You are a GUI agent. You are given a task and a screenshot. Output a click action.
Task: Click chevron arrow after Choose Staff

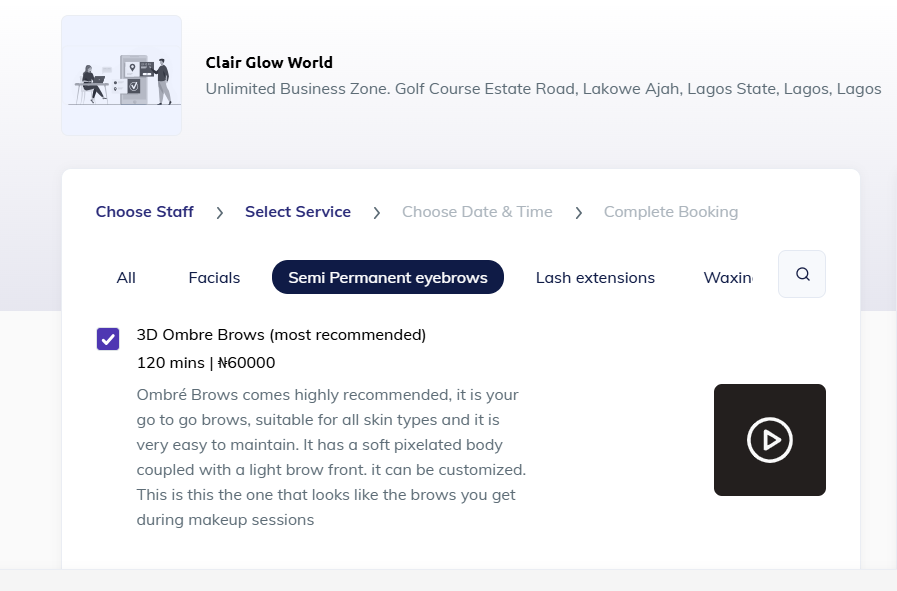coord(220,213)
